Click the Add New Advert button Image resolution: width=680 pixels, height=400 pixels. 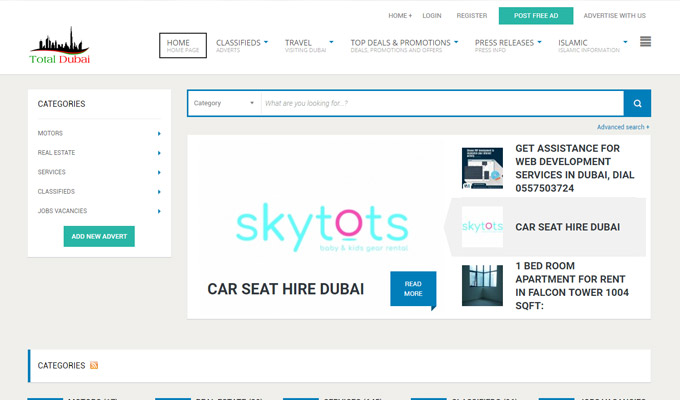[99, 236]
